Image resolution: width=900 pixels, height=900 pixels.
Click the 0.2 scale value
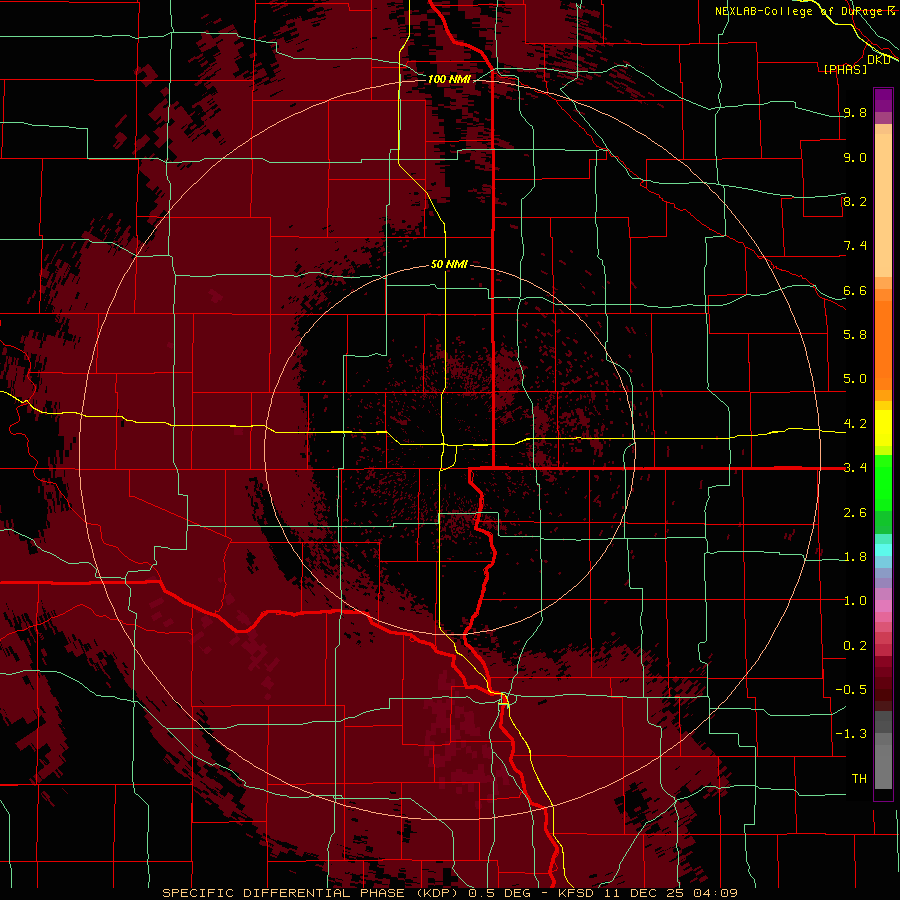(x=855, y=646)
